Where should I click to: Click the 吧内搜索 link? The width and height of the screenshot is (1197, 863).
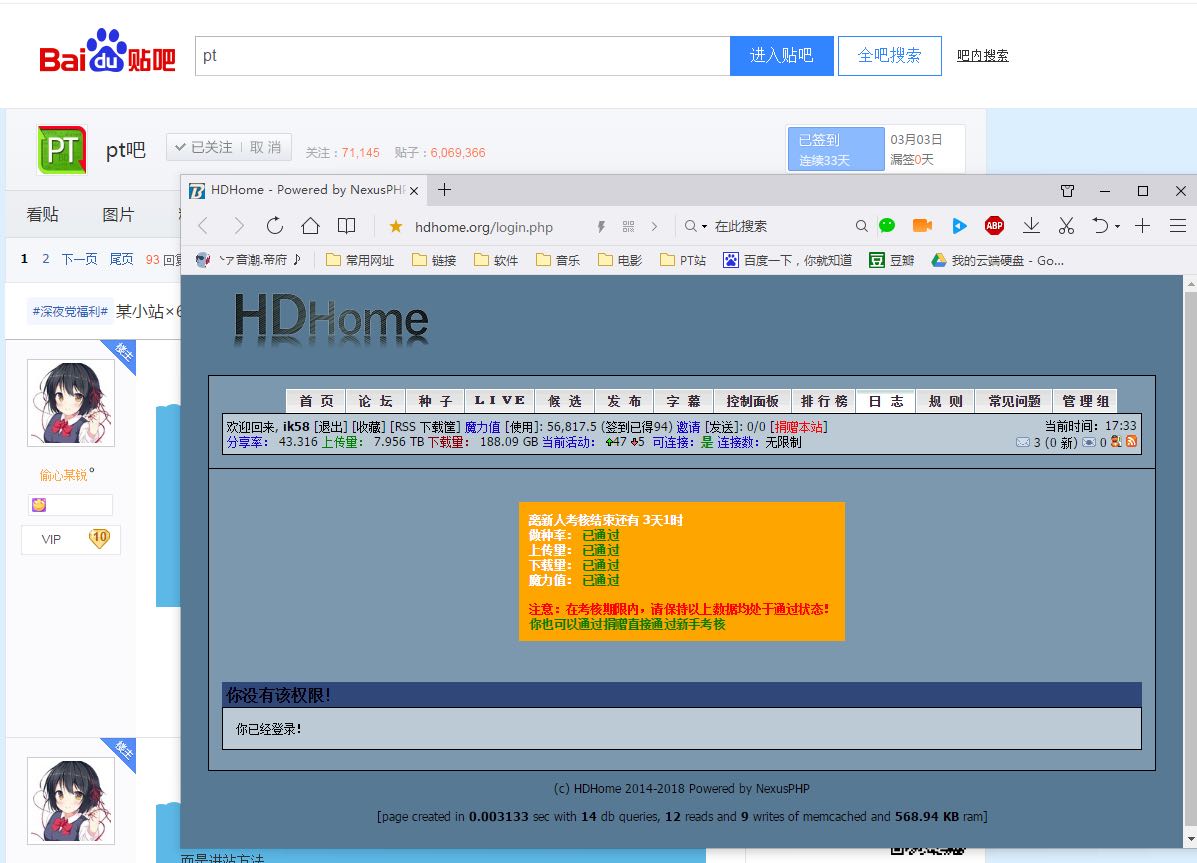coord(982,56)
